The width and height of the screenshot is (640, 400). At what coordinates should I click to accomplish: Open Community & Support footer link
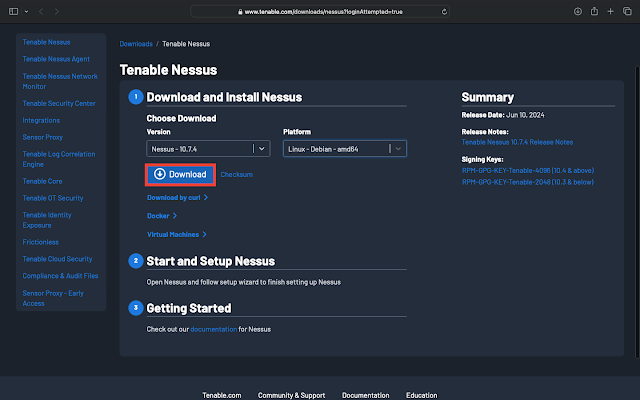click(291, 395)
